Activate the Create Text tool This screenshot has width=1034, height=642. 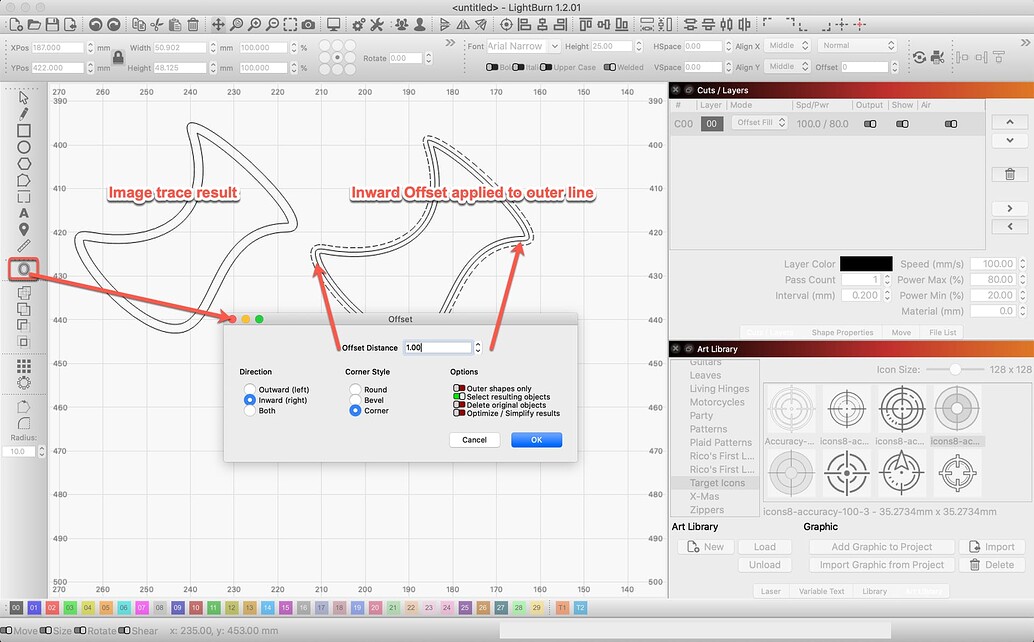coord(24,213)
